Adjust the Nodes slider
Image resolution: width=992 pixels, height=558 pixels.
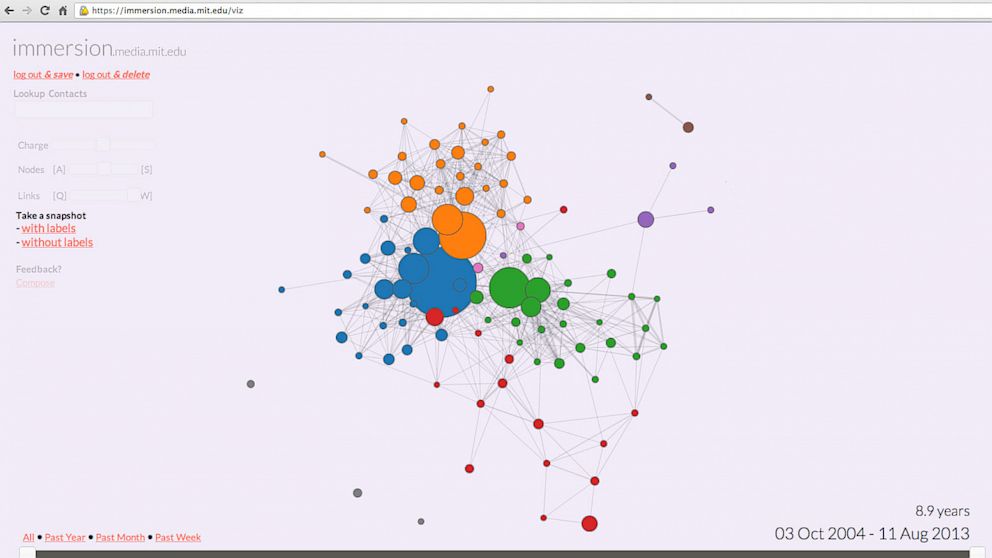click(x=103, y=170)
